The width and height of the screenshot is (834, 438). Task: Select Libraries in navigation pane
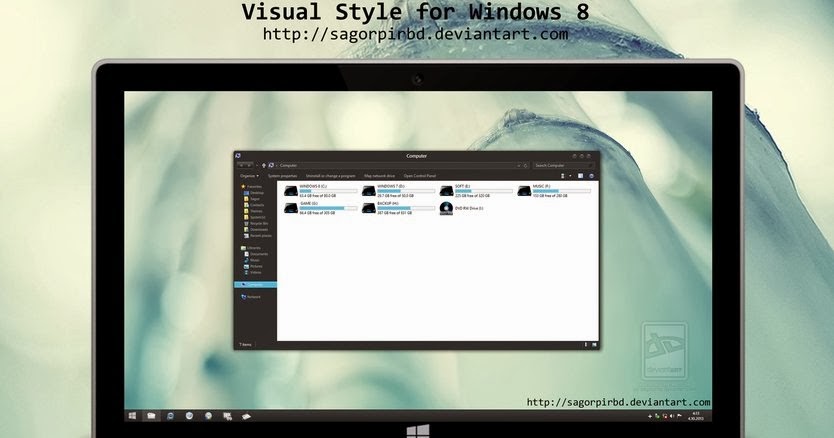pyautogui.click(x=251, y=248)
